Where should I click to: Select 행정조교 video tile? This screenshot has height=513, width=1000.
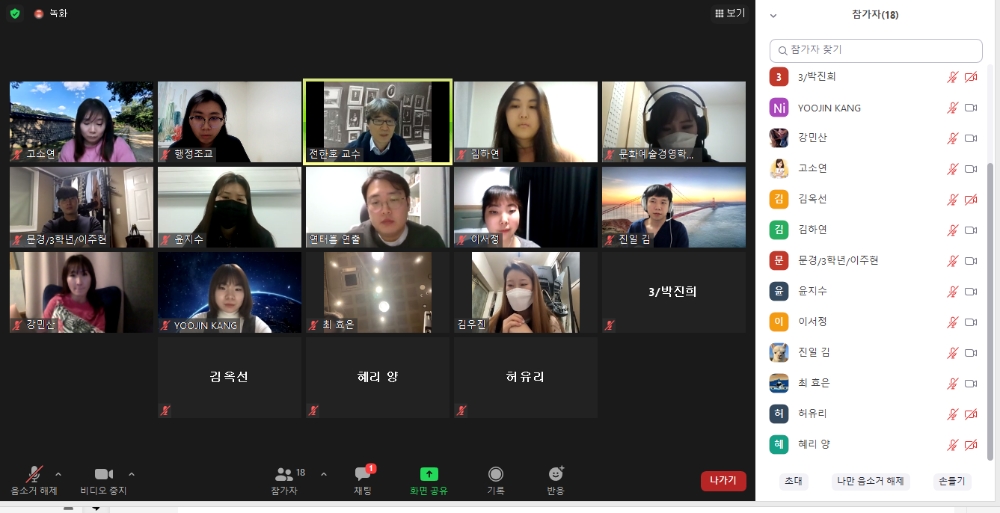(x=230, y=121)
